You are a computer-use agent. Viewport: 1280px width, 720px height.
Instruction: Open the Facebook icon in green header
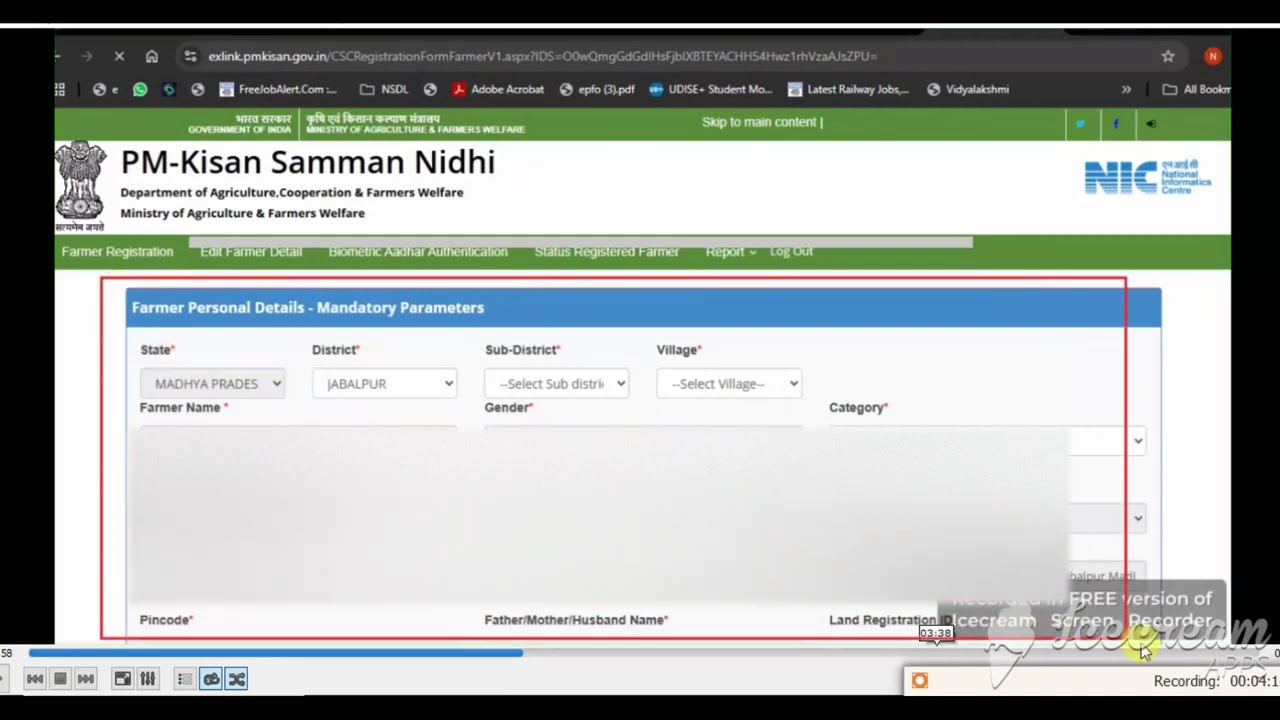[x=1116, y=124]
